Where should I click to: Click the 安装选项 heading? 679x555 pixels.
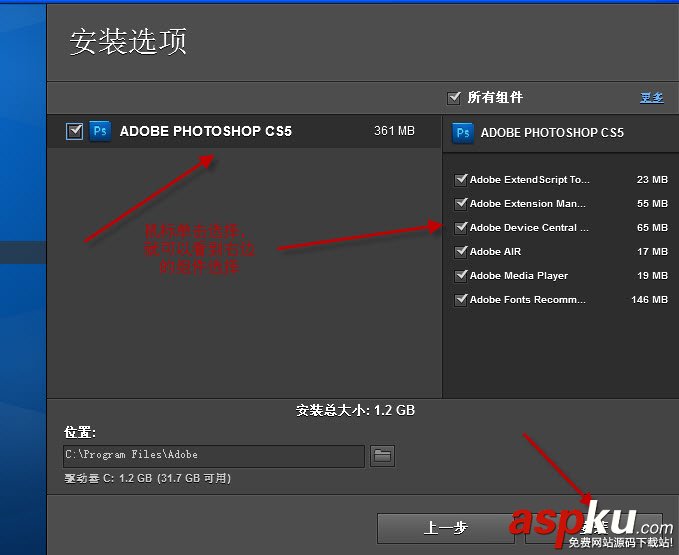click(x=128, y=42)
